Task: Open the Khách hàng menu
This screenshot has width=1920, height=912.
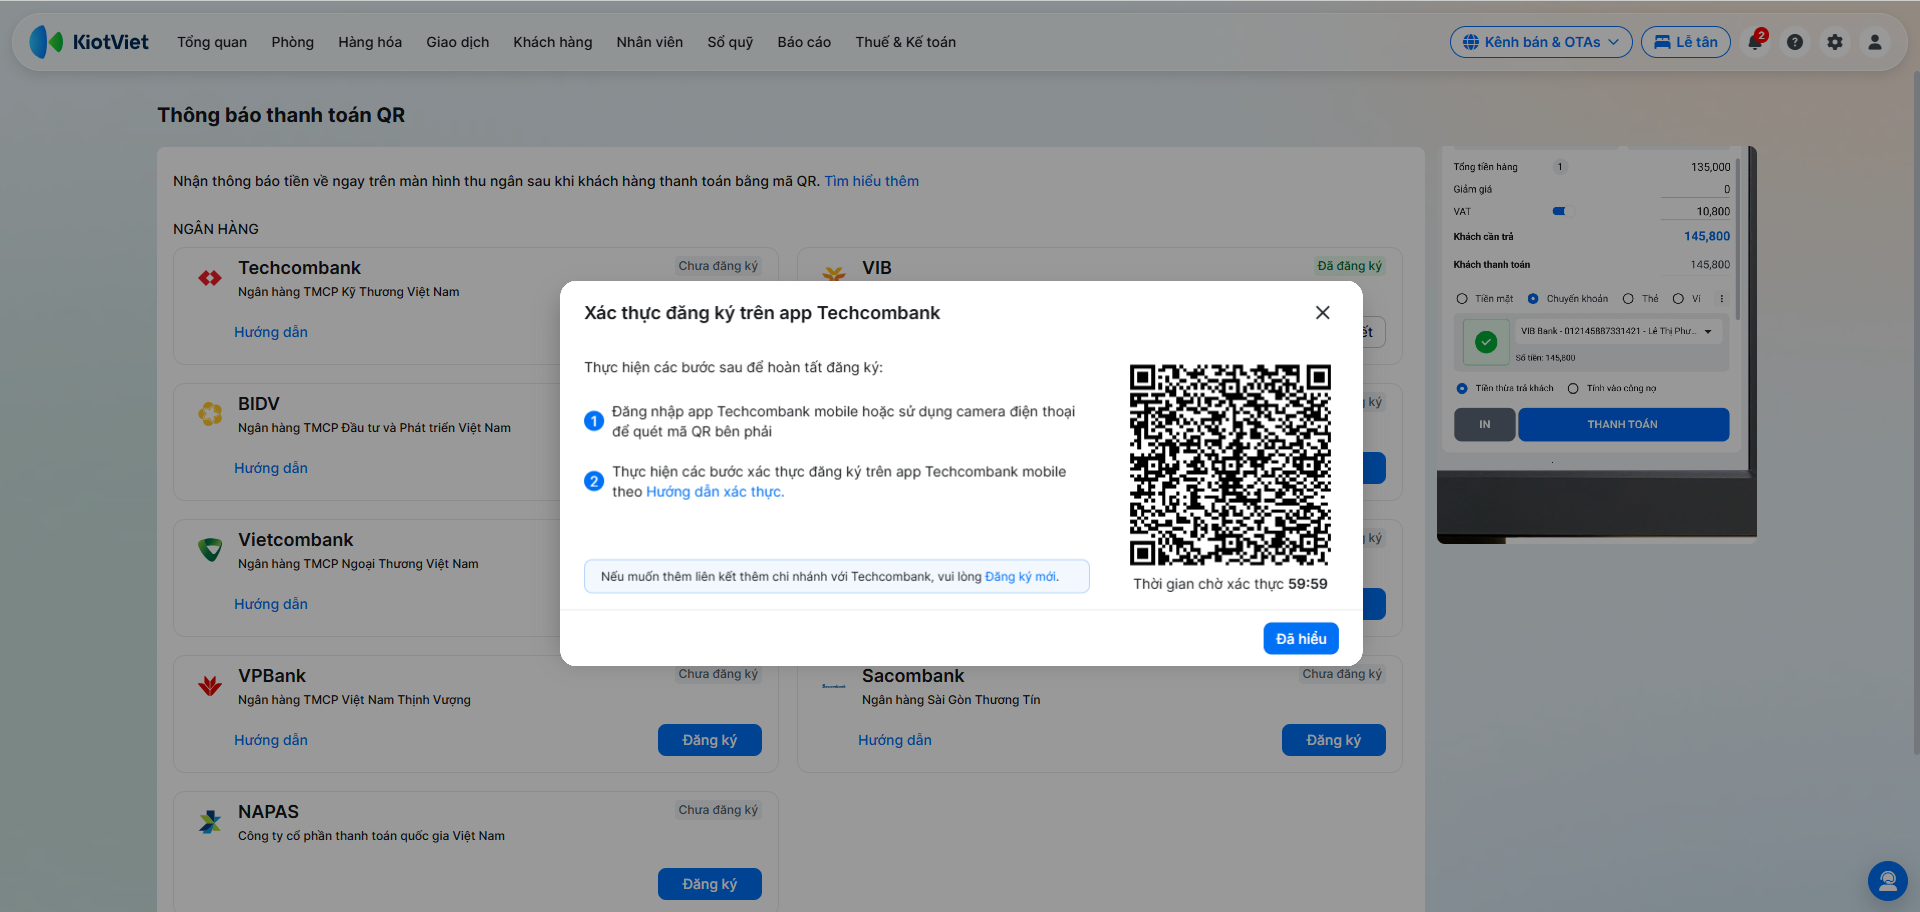Action: (553, 42)
